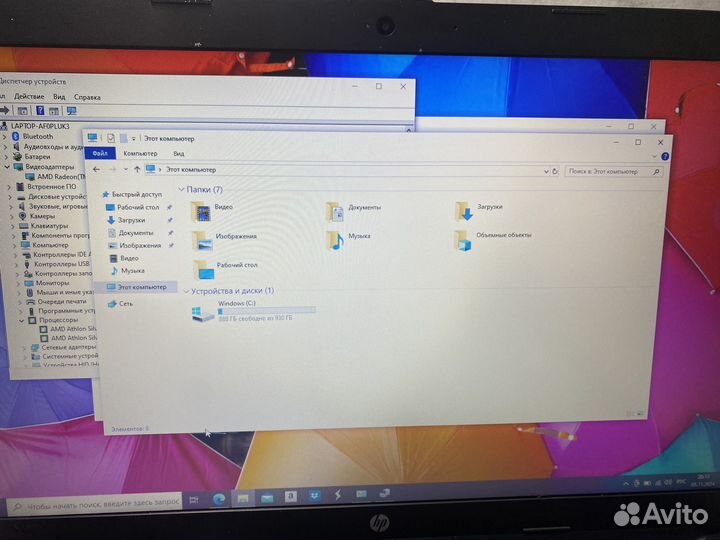Screen dimensions: 720x540
Task: Click the Explorer refresh button
Action: point(555,171)
